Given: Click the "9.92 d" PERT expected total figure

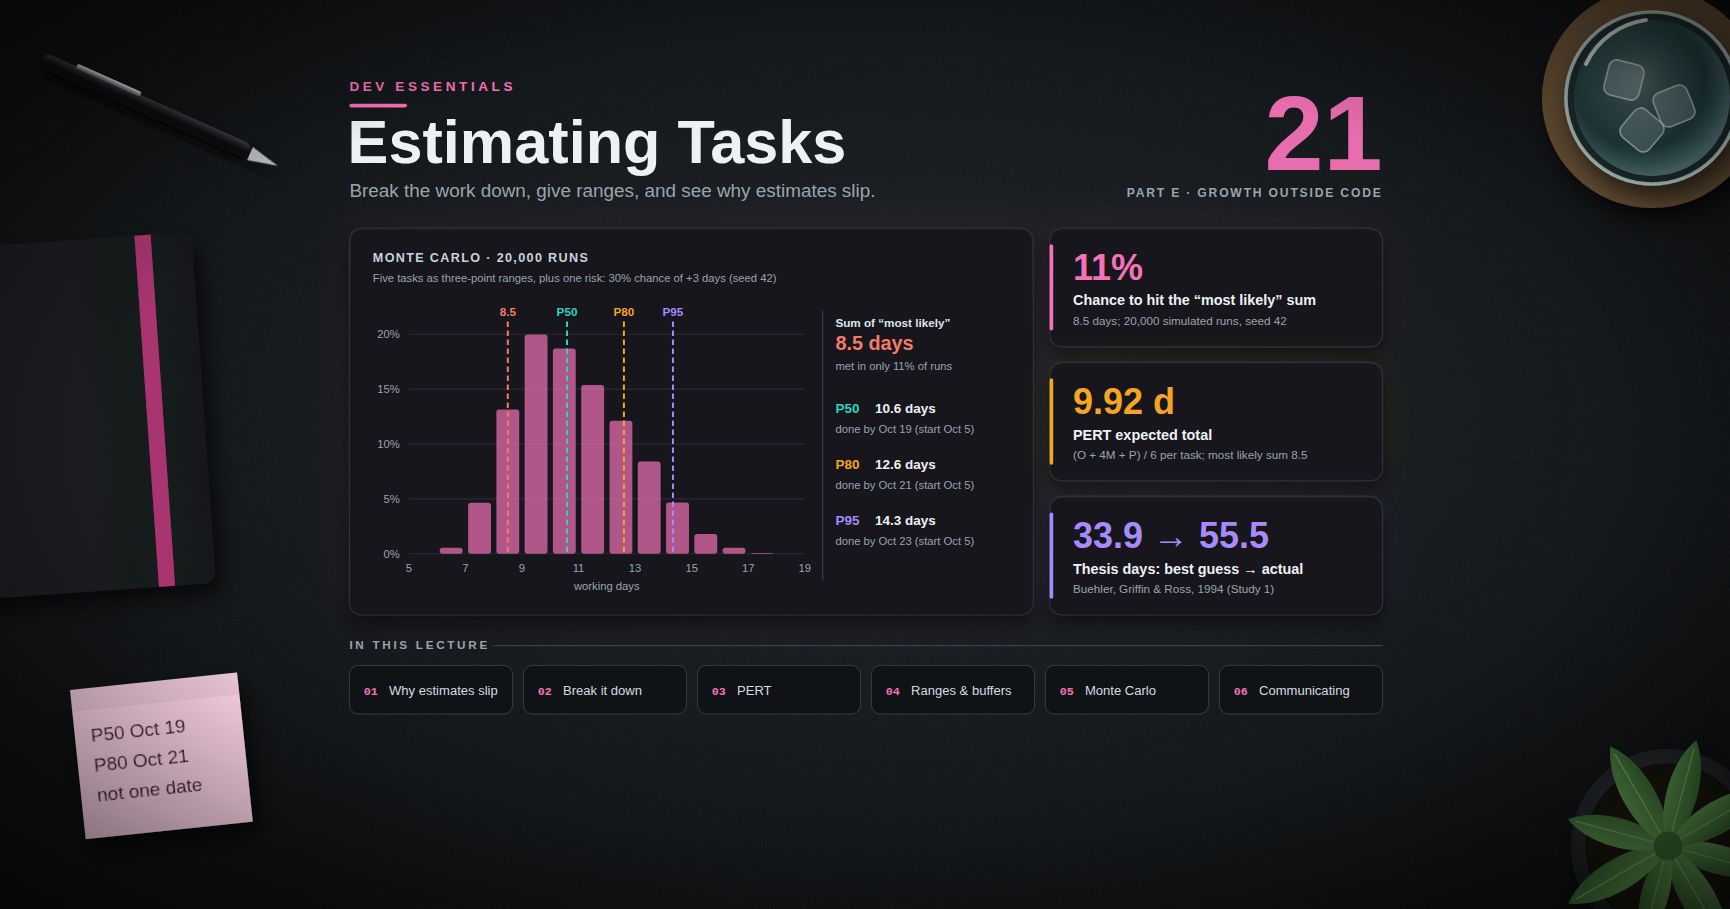Looking at the screenshot, I should pyautogui.click(x=1123, y=401).
